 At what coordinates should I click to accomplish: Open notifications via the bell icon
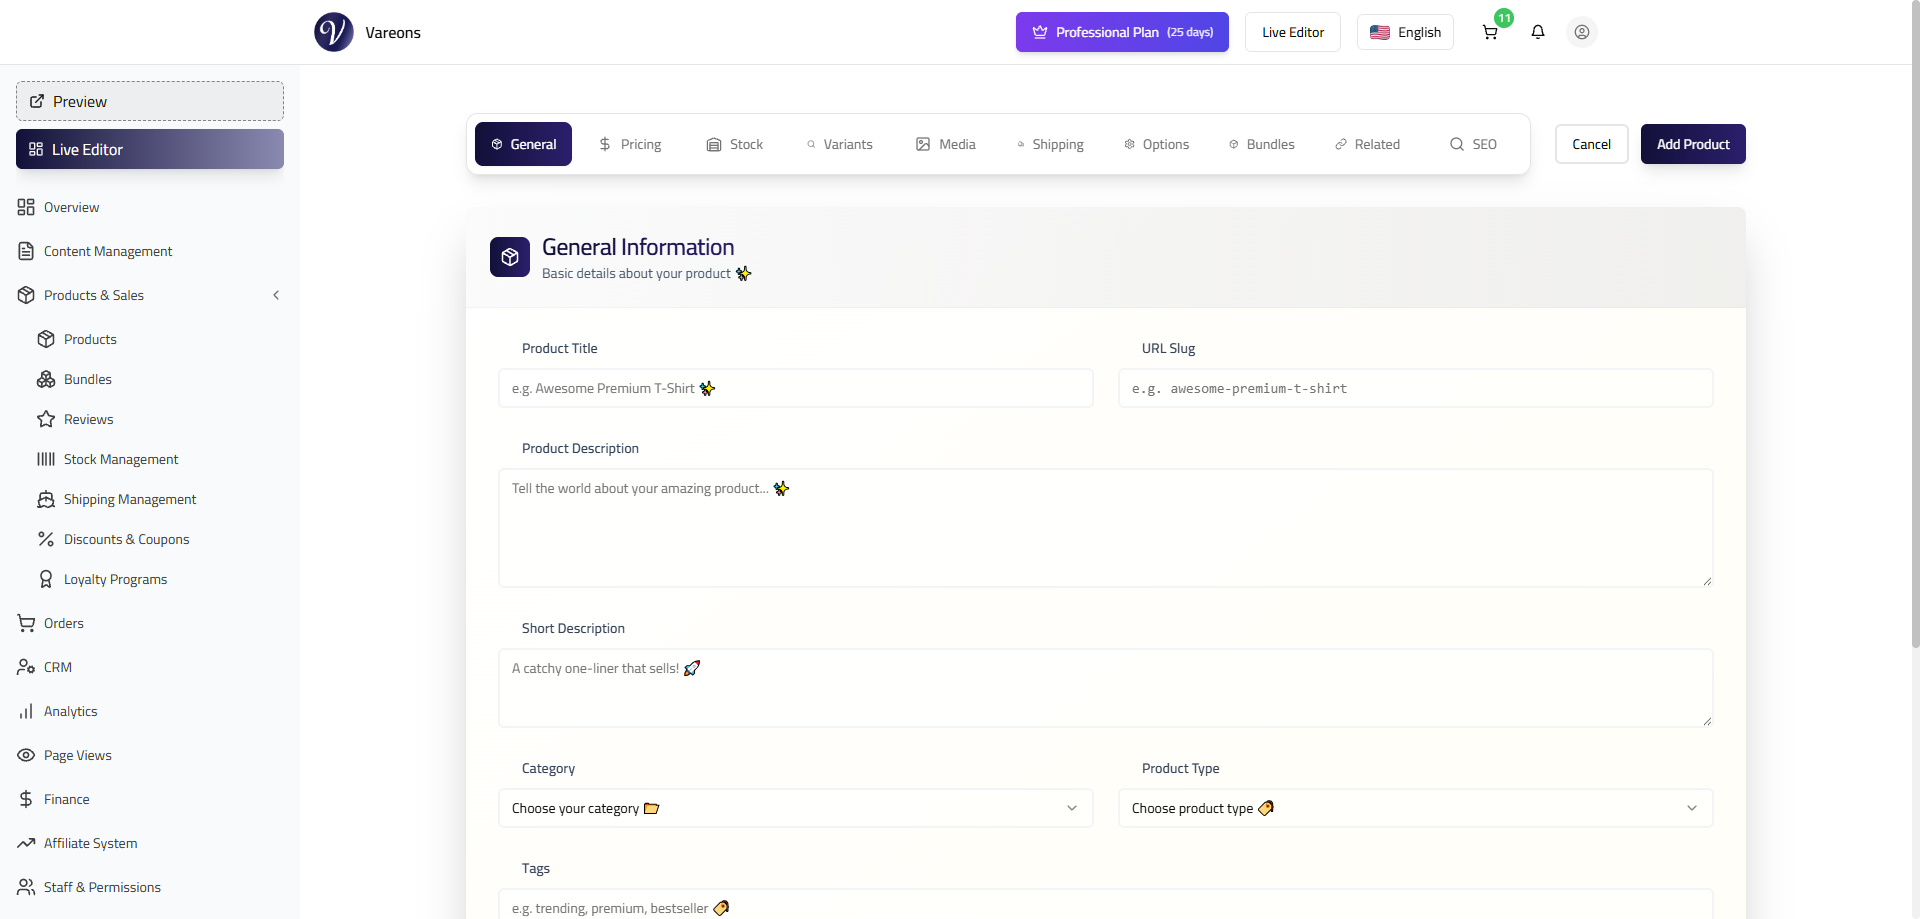coord(1537,32)
